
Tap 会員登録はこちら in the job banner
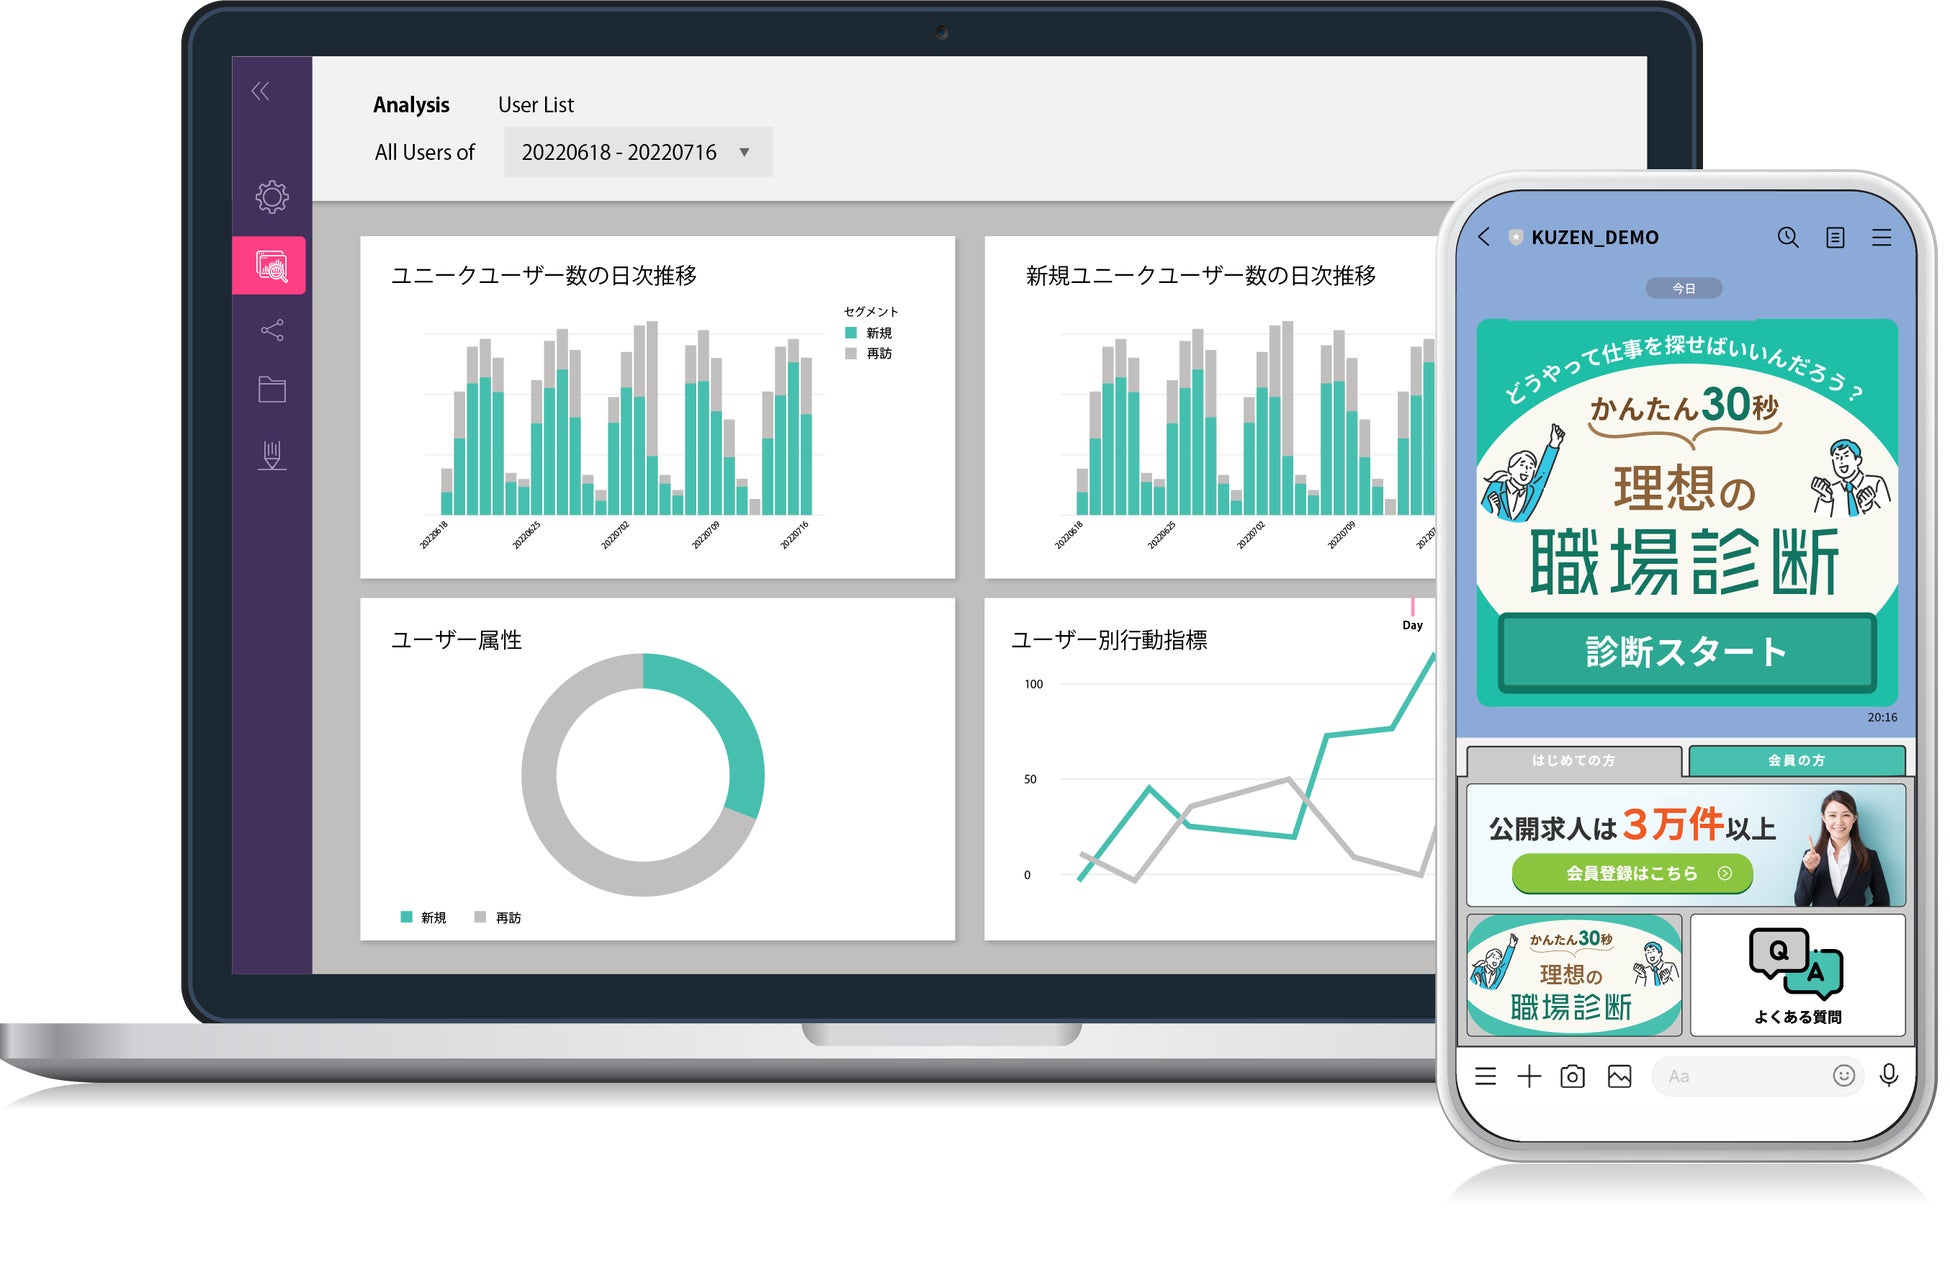point(1631,873)
